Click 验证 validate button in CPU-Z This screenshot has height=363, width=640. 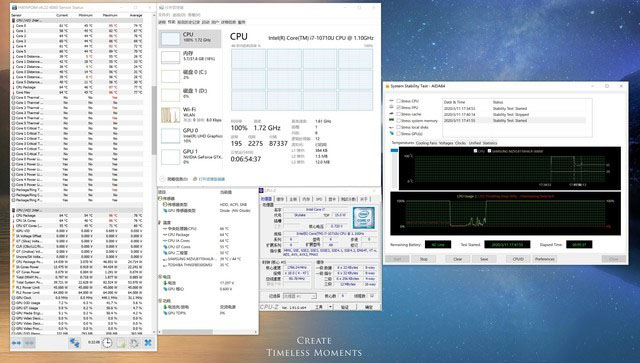tap(345, 307)
